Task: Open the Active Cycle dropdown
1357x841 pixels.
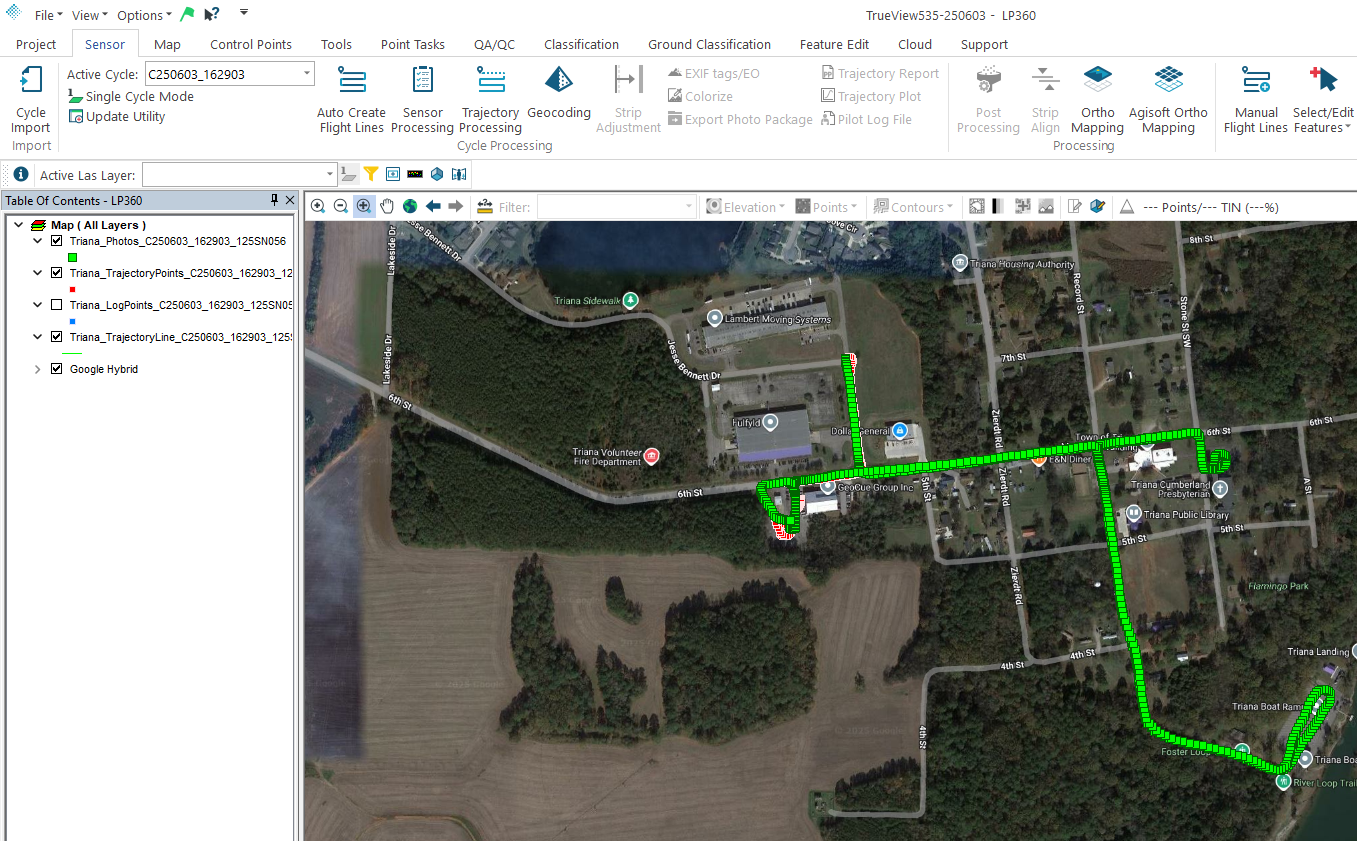Action: 306,74
